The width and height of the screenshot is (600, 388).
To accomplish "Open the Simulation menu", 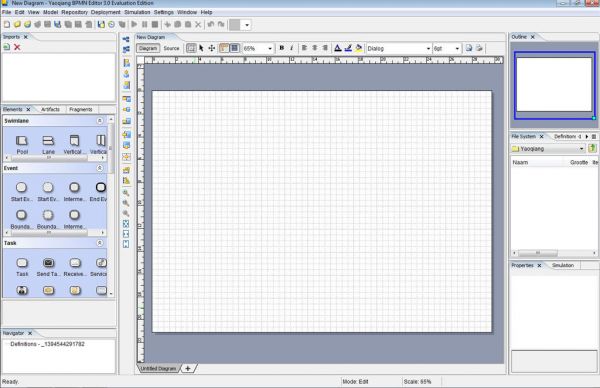I will pos(137,12).
